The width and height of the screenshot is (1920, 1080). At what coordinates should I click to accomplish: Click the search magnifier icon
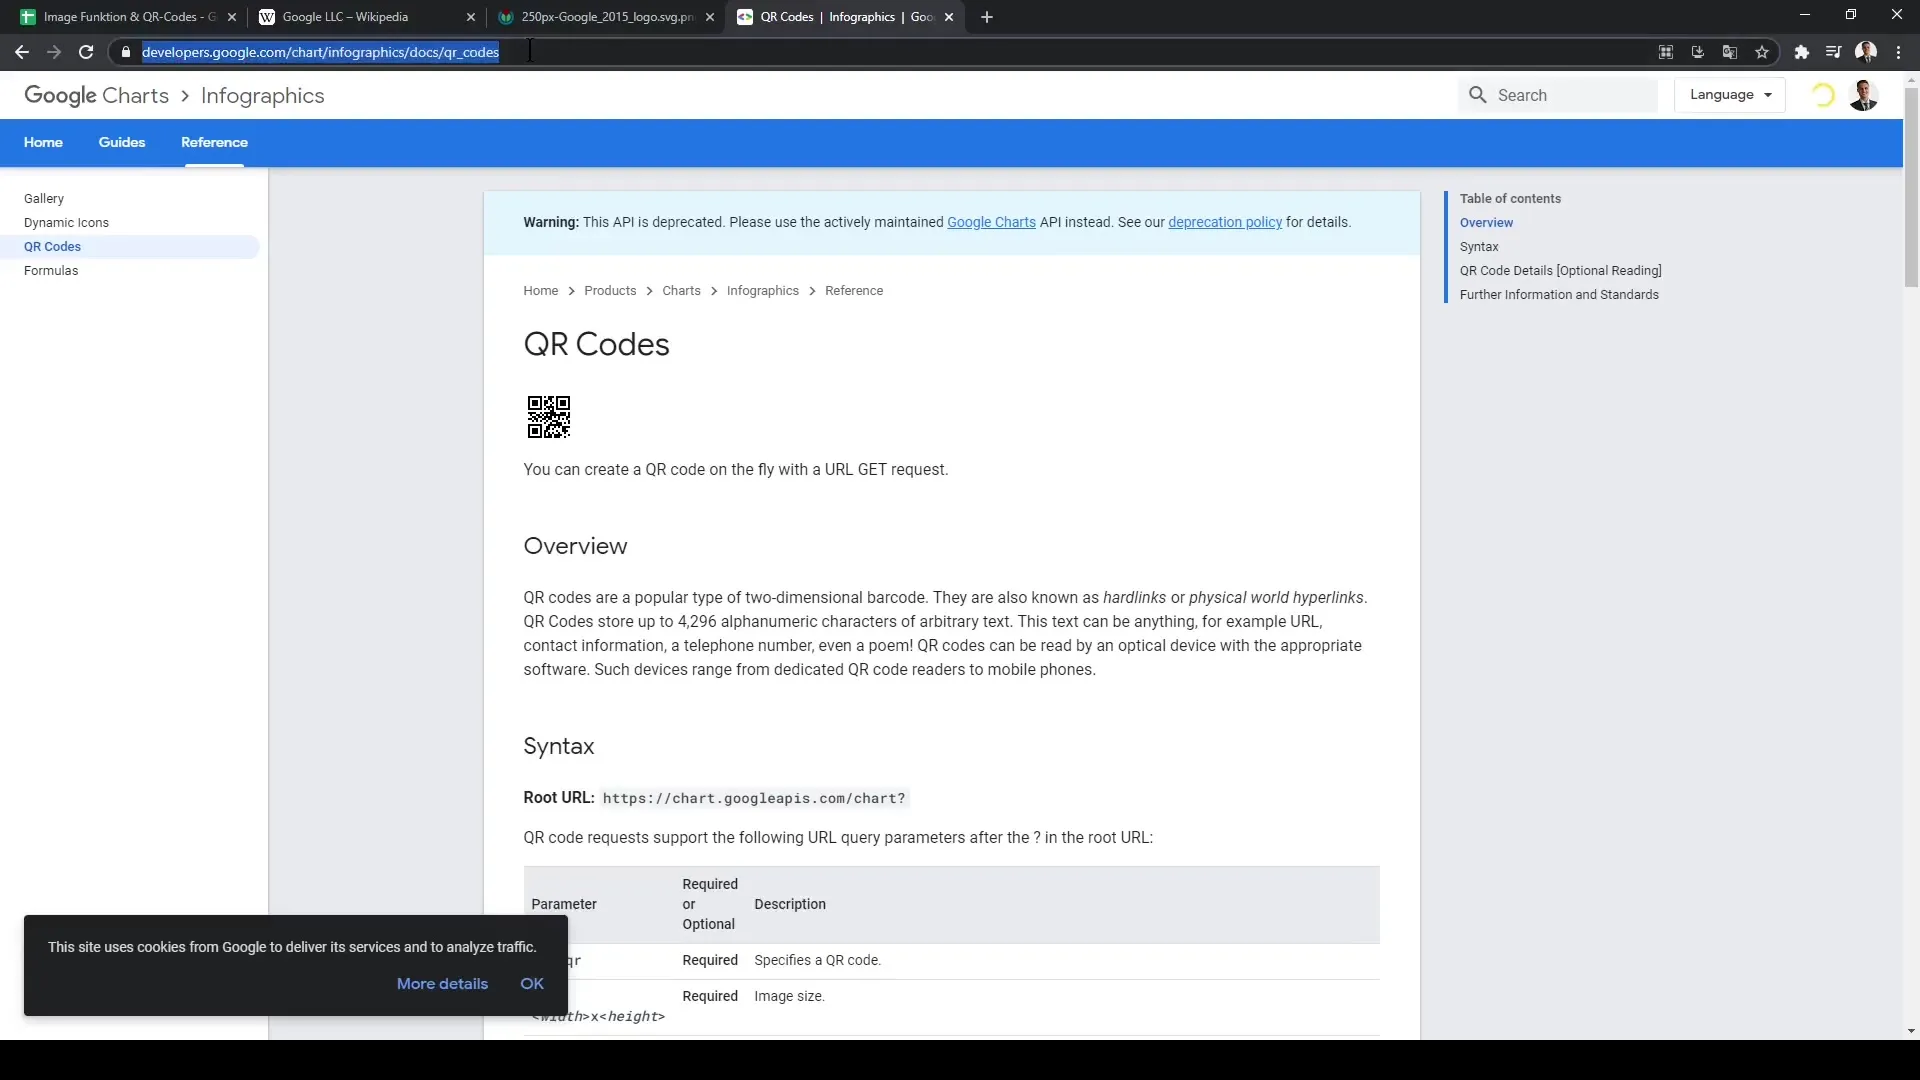[x=1478, y=95]
